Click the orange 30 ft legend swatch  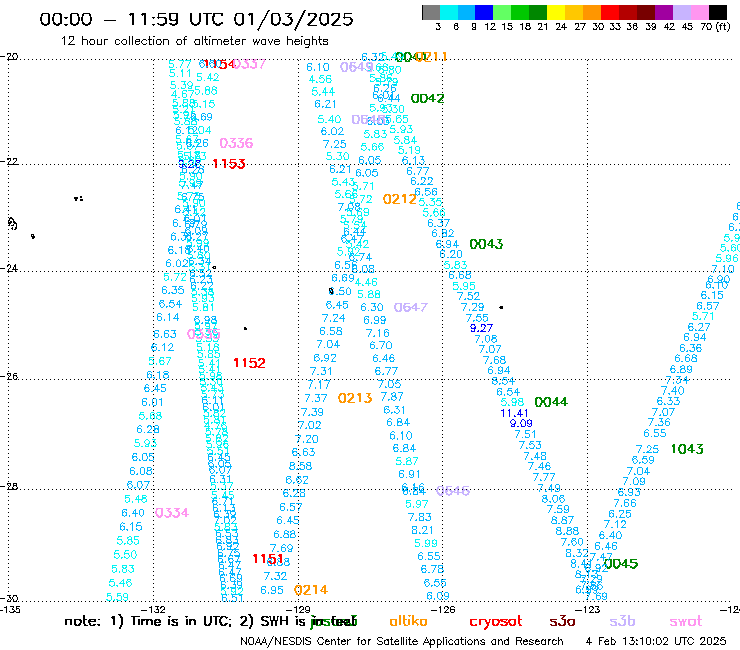tap(592, 12)
